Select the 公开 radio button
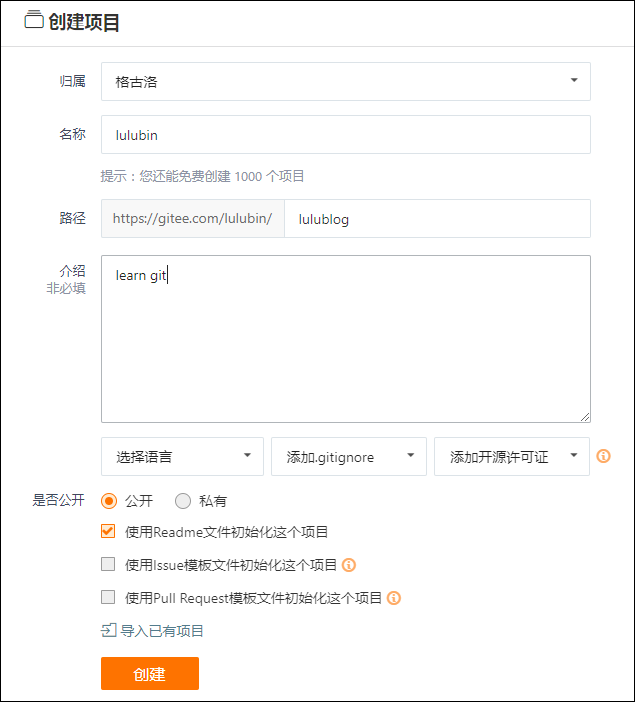 click(x=109, y=501)
